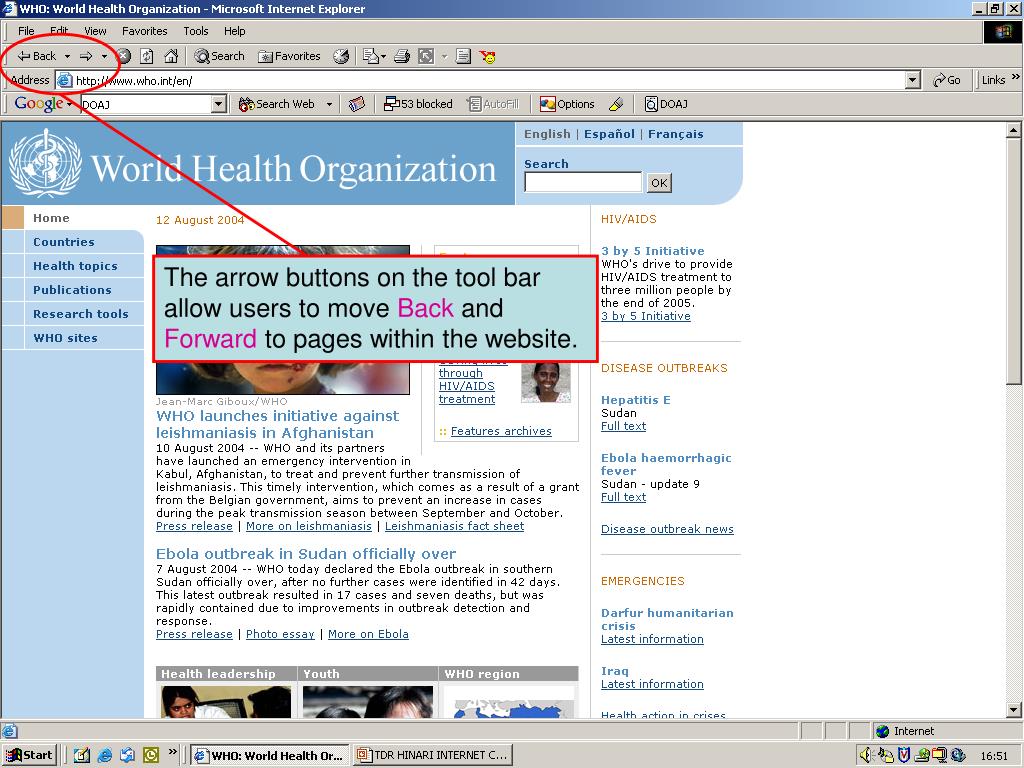Click the Stop loading icon in toolbar
This screenshot has height=768, width=1024.
tap(124, 56)
